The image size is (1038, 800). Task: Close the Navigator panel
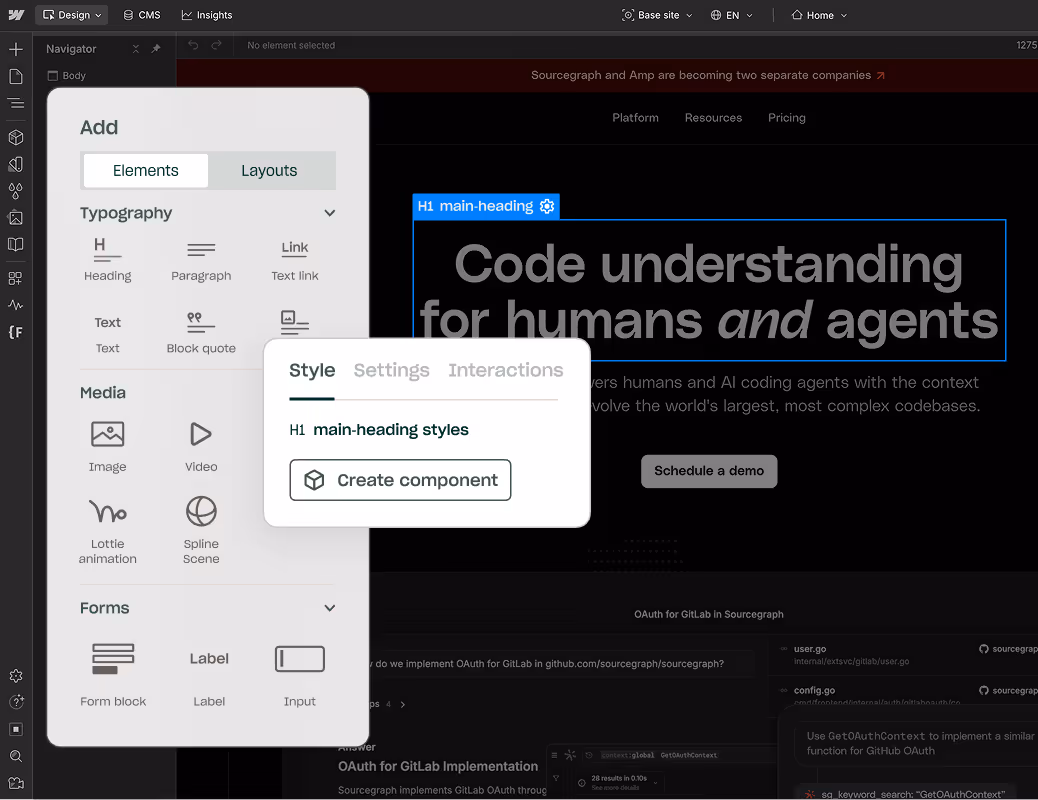pos(136,48)
